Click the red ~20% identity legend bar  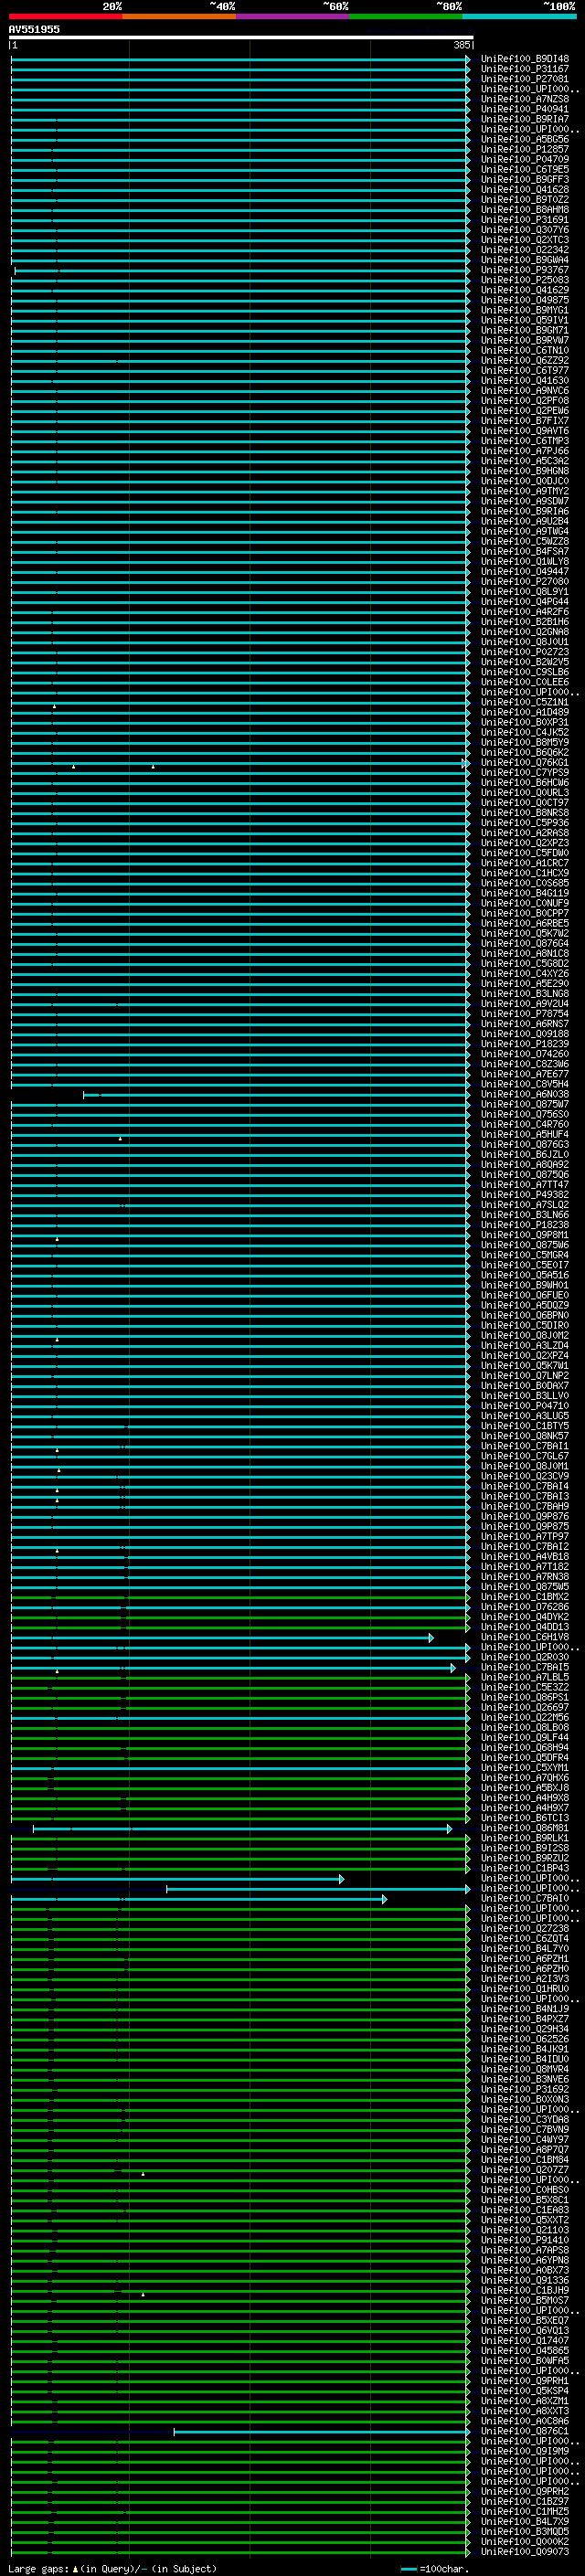click(x=65, y=16)
